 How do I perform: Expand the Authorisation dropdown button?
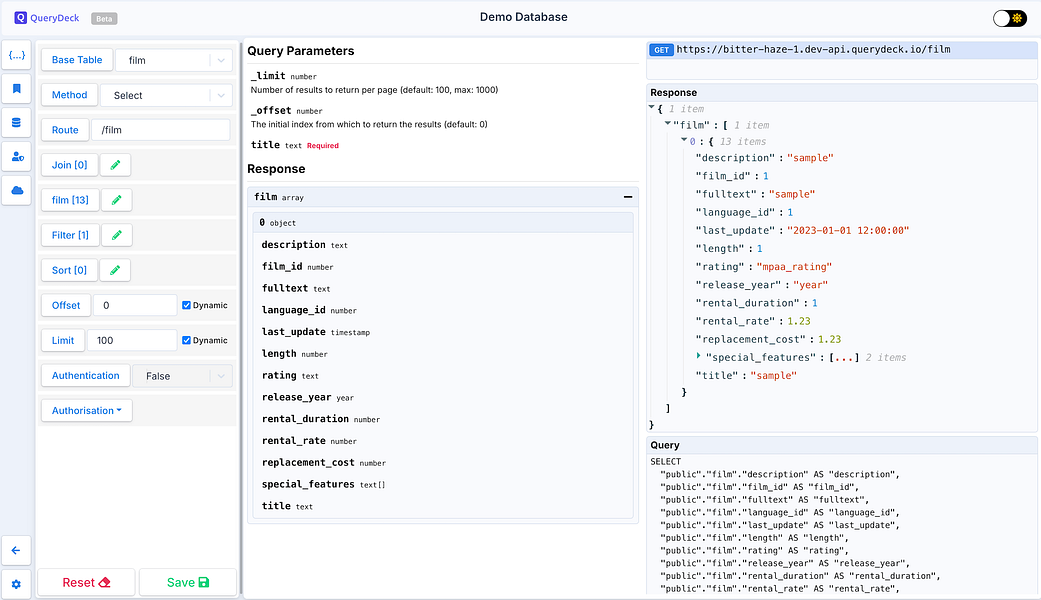pyautogui.click(x=86, y=410)
